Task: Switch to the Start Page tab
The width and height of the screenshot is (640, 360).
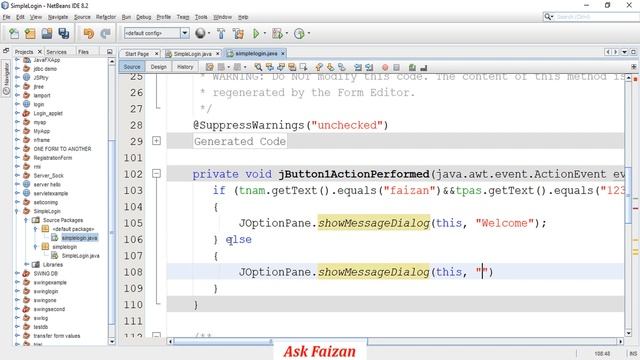Action: 137,54
